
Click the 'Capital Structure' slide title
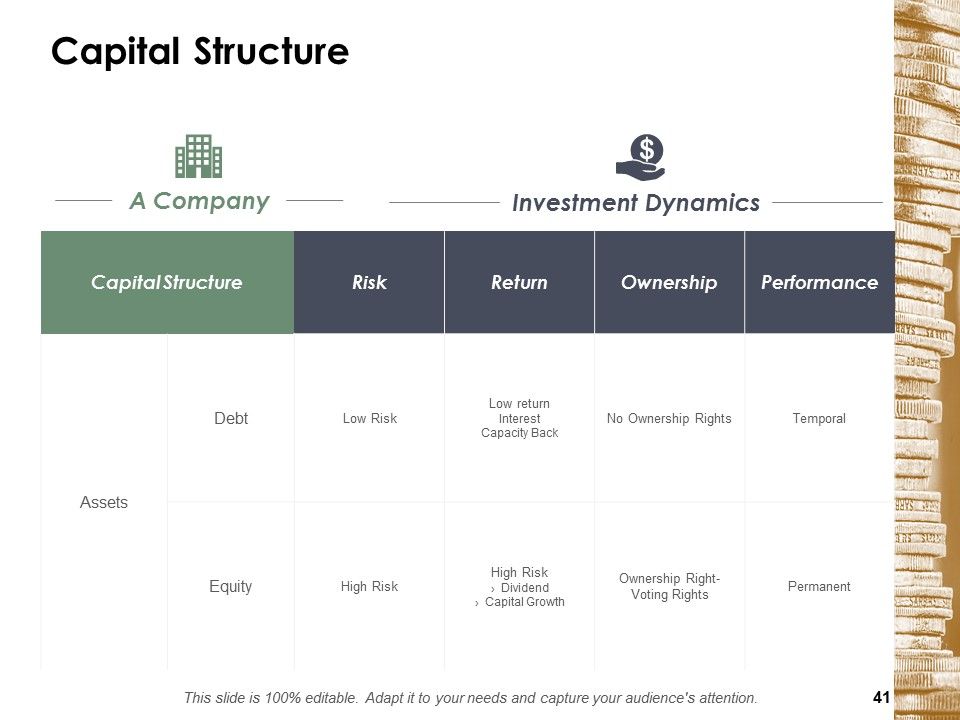coord(200,51)
